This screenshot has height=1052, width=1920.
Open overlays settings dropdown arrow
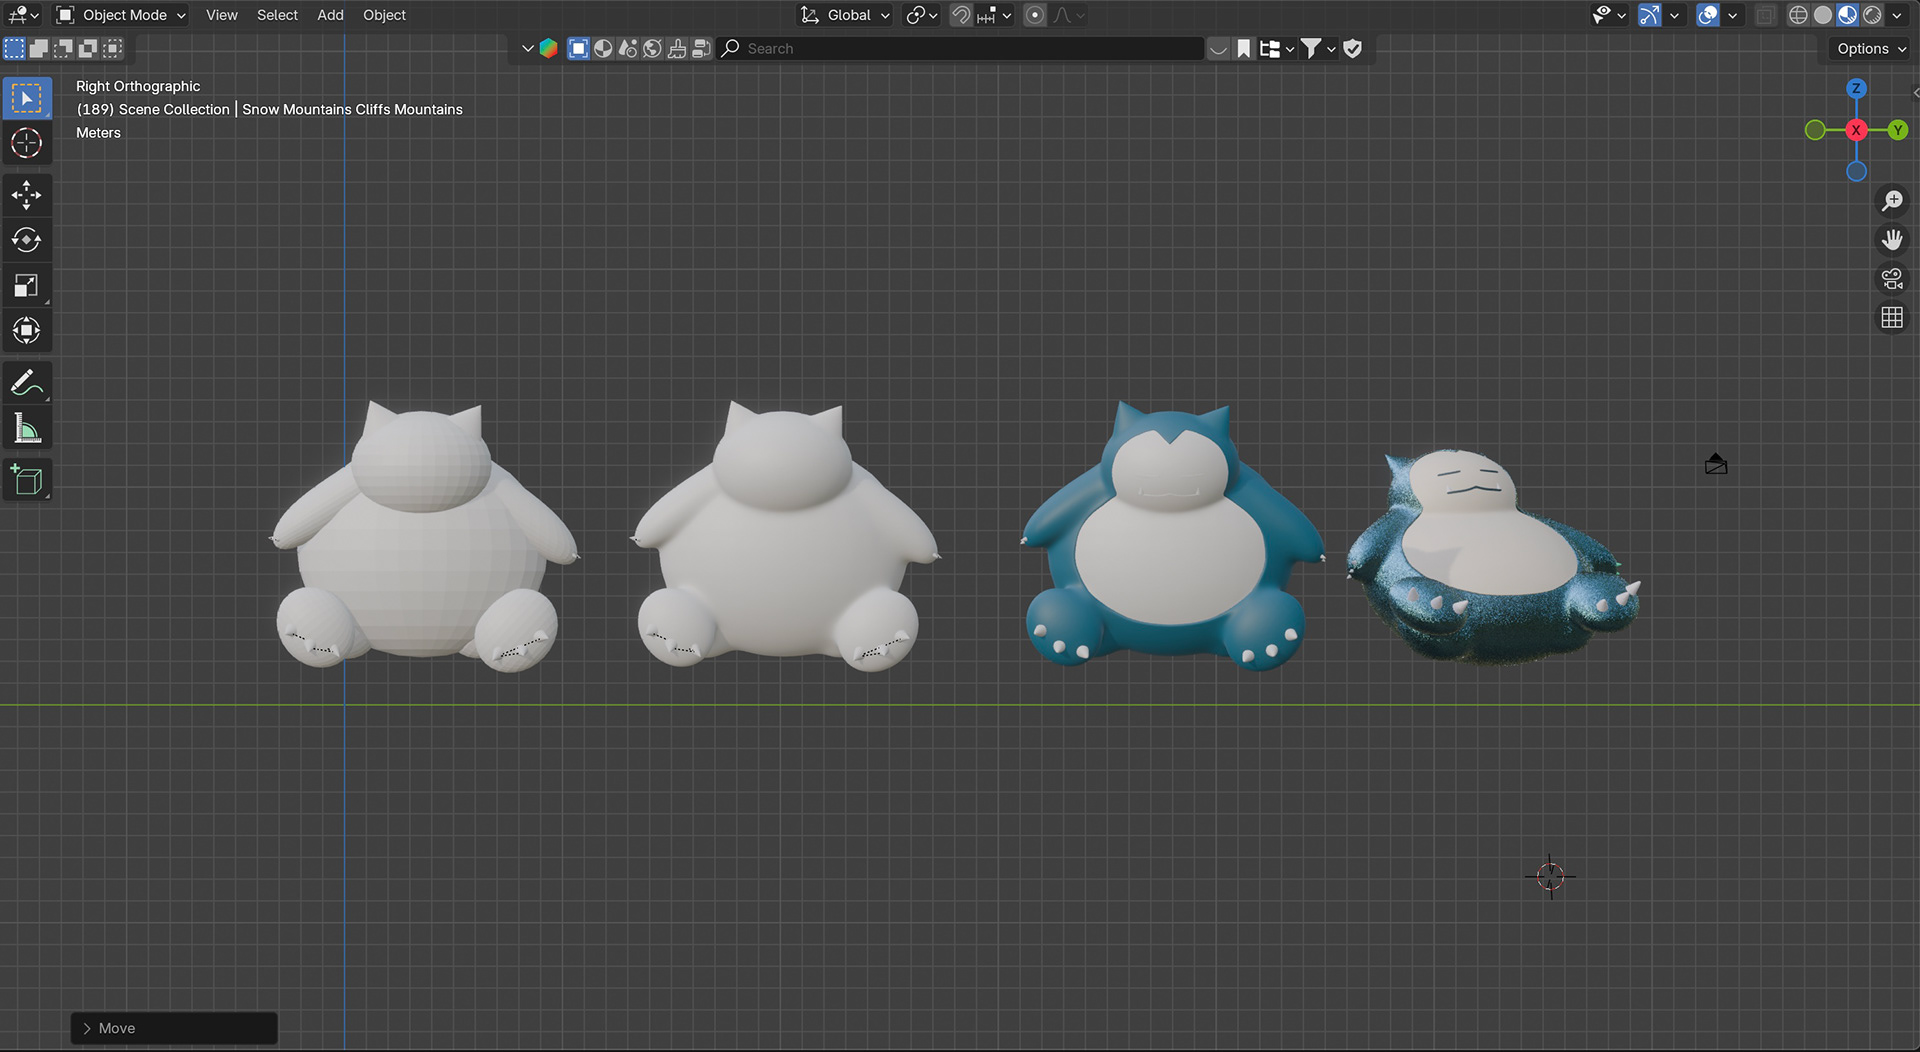coord(1732,15)
